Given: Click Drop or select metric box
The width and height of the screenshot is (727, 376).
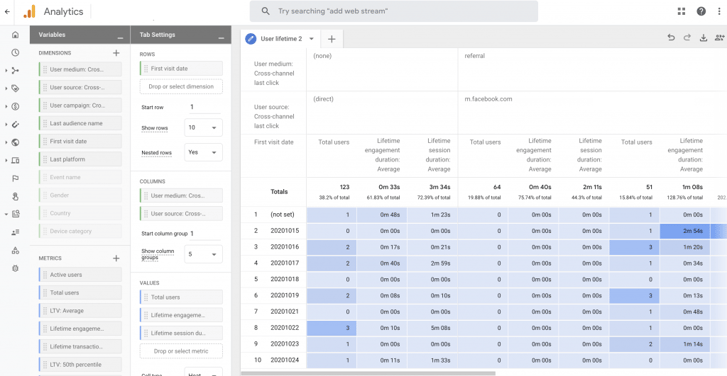Looking at the screenshot, I should pyautogui.click(x=181, y=351).
